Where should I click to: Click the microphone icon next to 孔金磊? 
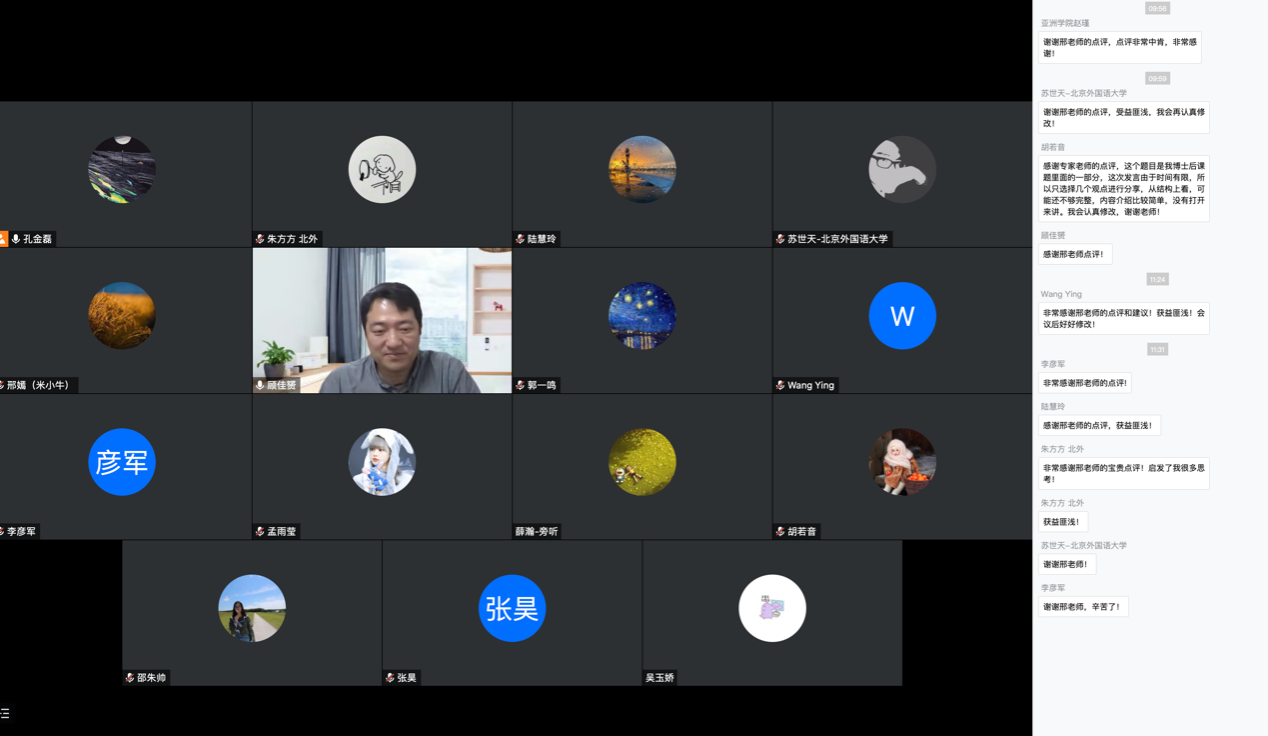pyautogui.click(x=16, y=239)
